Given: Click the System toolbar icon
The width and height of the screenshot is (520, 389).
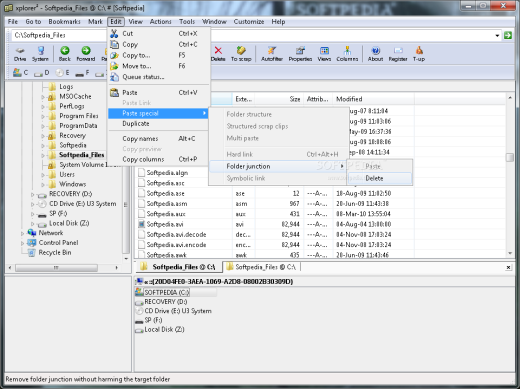Looking at the screenshot, I should tap(40, 54).
